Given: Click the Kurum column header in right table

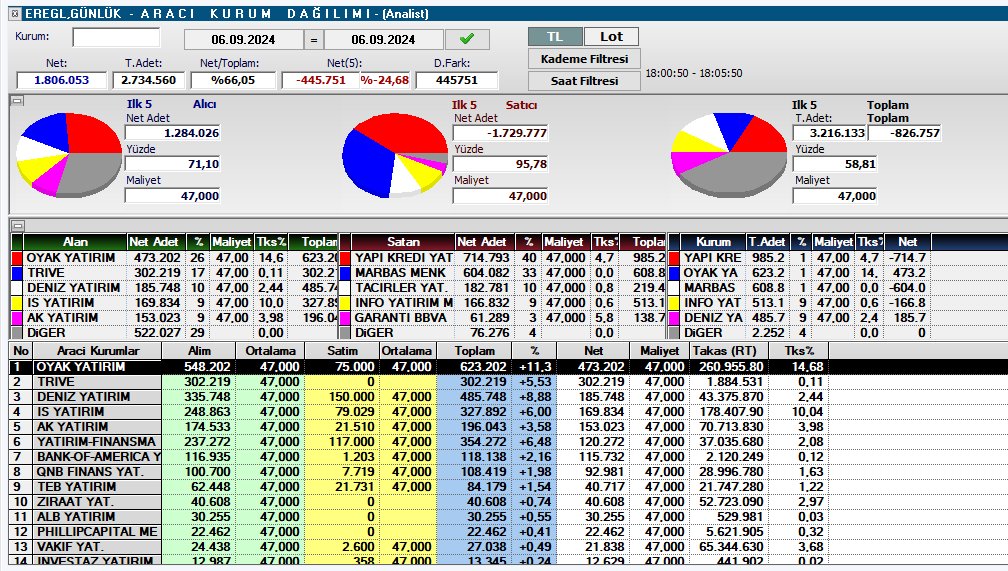Looking at the screenshot, I should click(x=713, y=242).
